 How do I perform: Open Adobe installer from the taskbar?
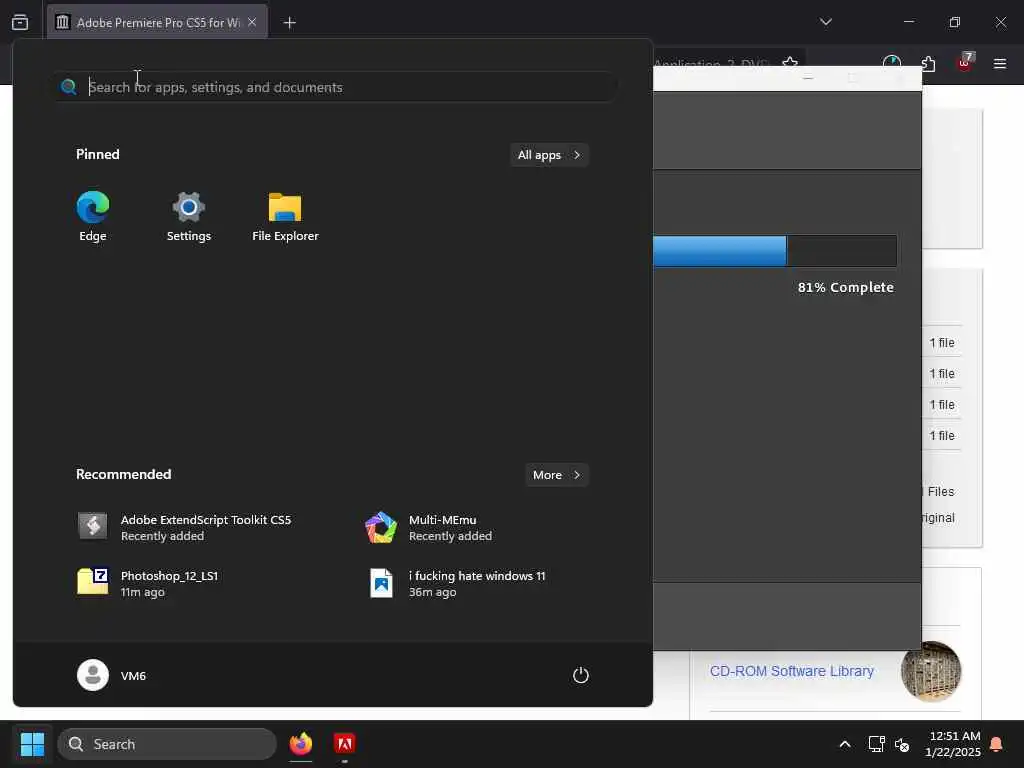(x=345, y=744)
